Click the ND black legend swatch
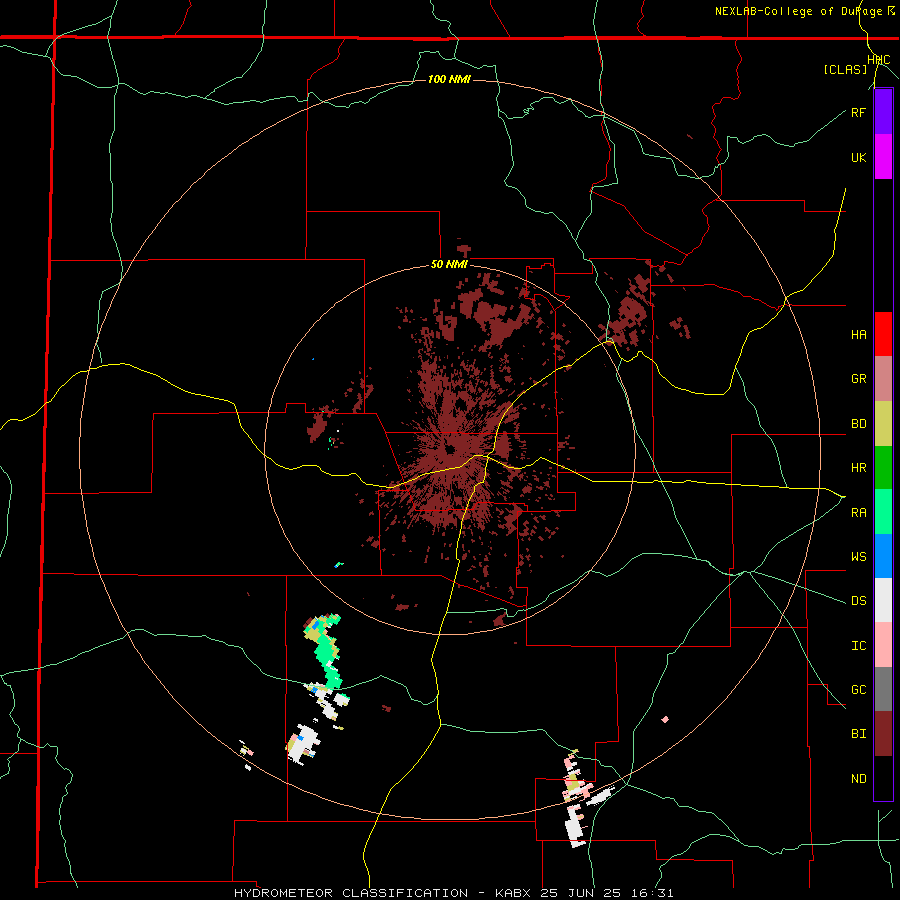 point(883,778)
